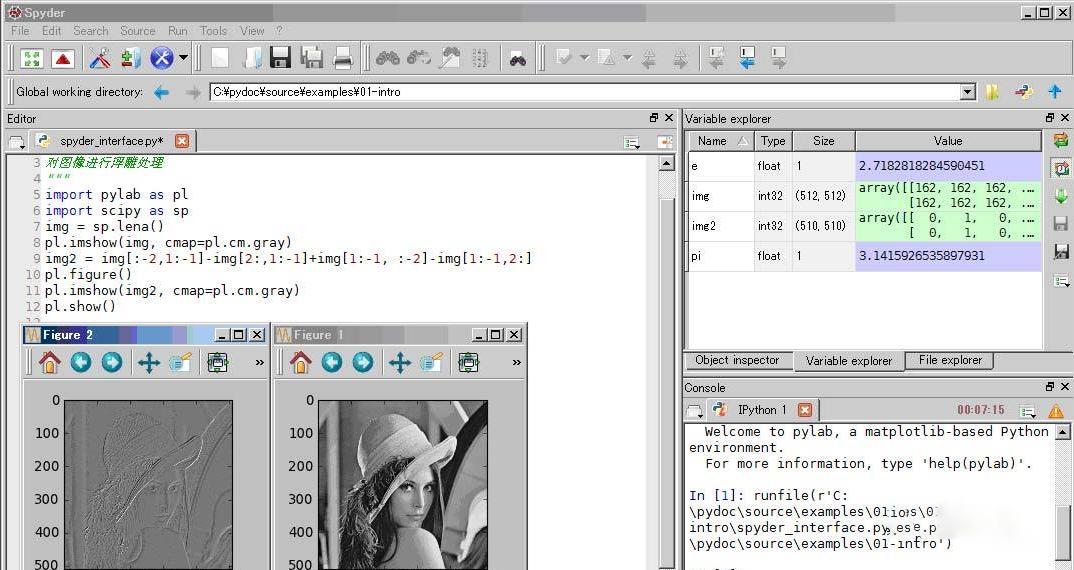Screen dimensions: 1074x570
Task: Toggle fullscreen mode red triangle button
Action: pyautogui.click(x=62, y=58)
